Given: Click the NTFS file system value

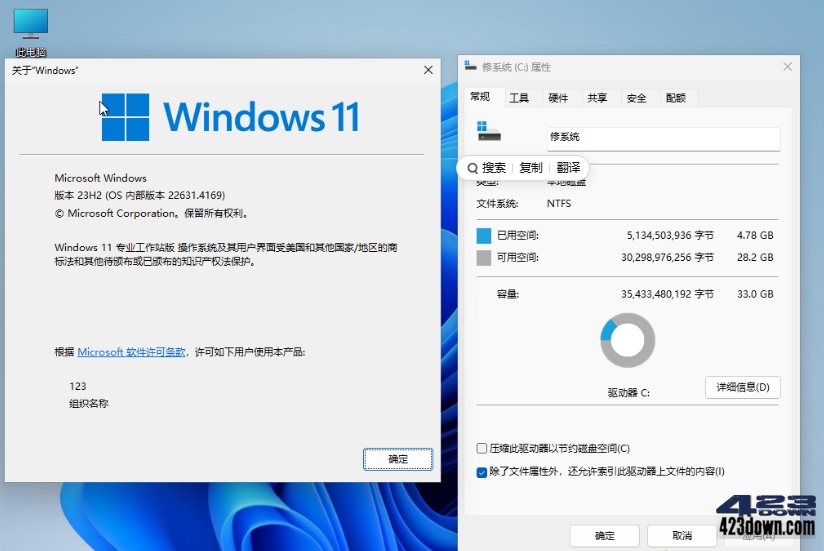Looking at the screenshot, I should 559,204.
